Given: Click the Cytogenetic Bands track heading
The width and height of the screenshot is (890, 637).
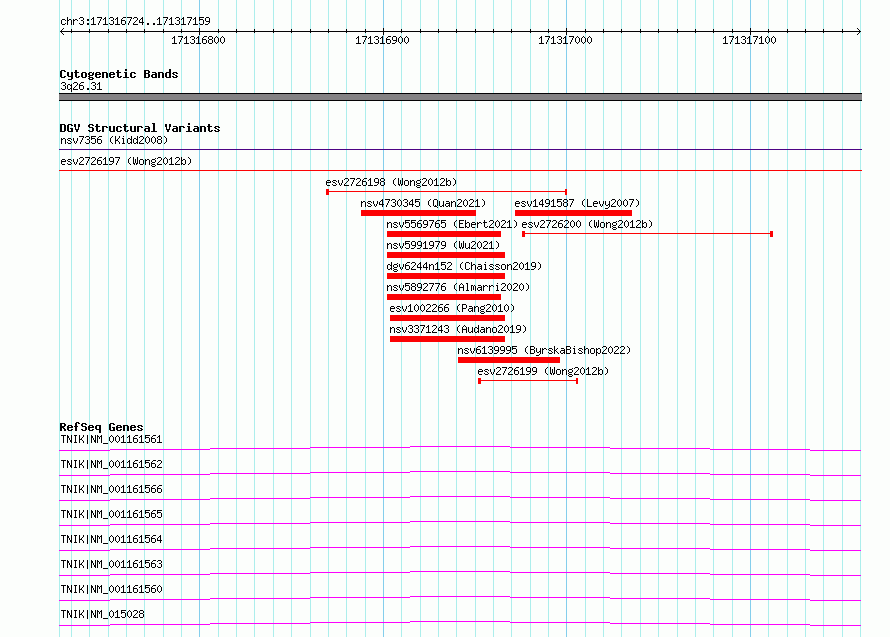Looking at the screenshot, I should click(119, 74).
